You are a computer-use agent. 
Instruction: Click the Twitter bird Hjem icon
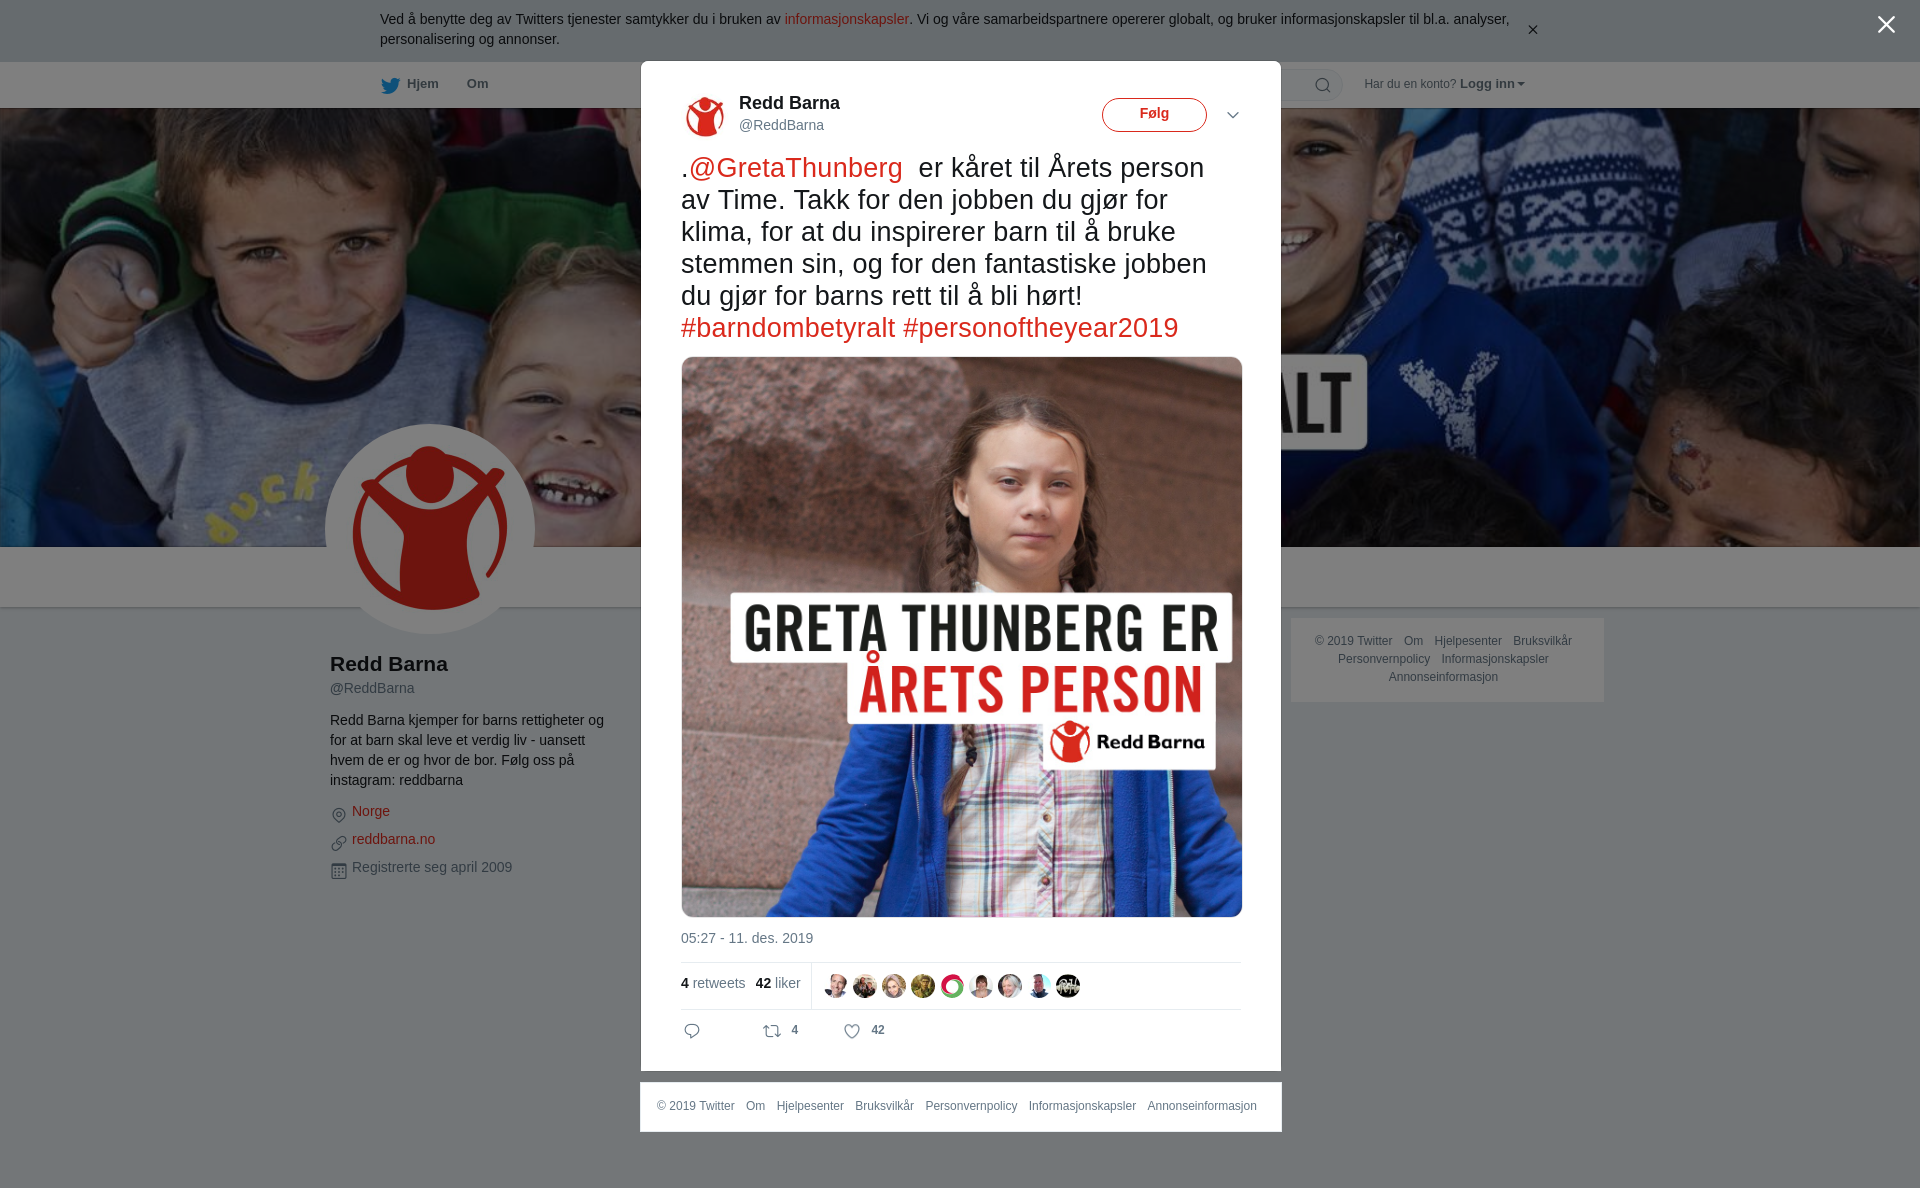(390, 85)
